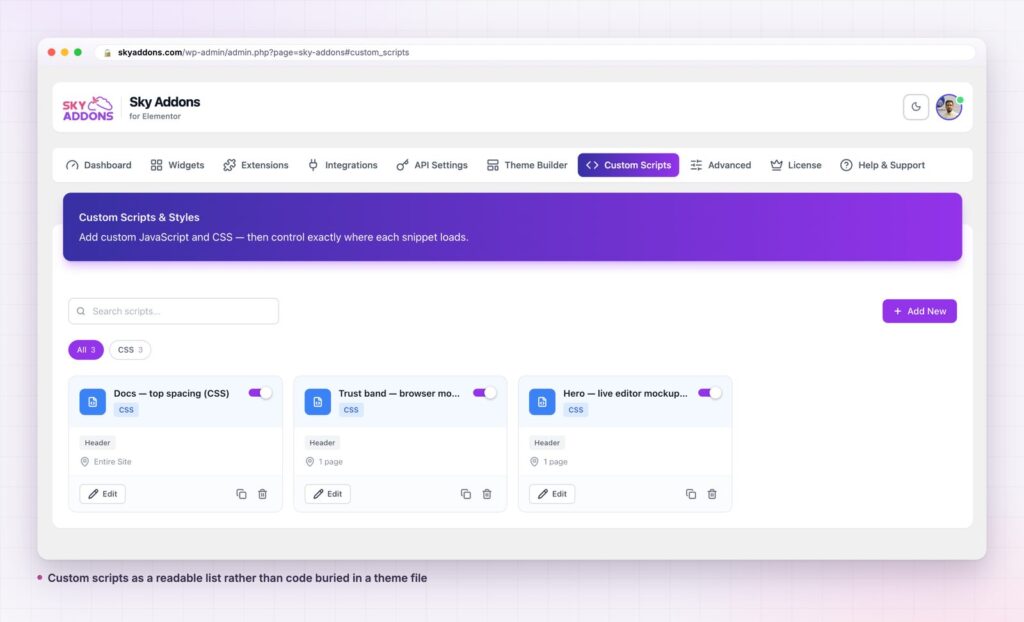This screenshot has height=622, width=1024.
Task: Click the browser address bar URL
Action: [263, 52]
